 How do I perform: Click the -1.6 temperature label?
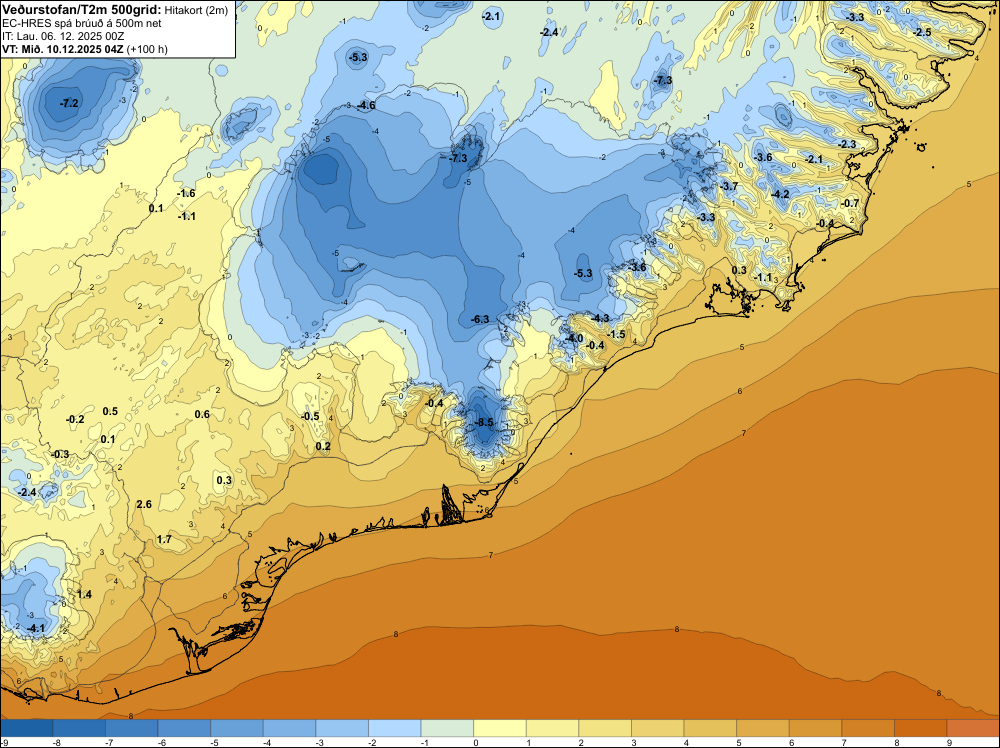[x=186, y=193]
